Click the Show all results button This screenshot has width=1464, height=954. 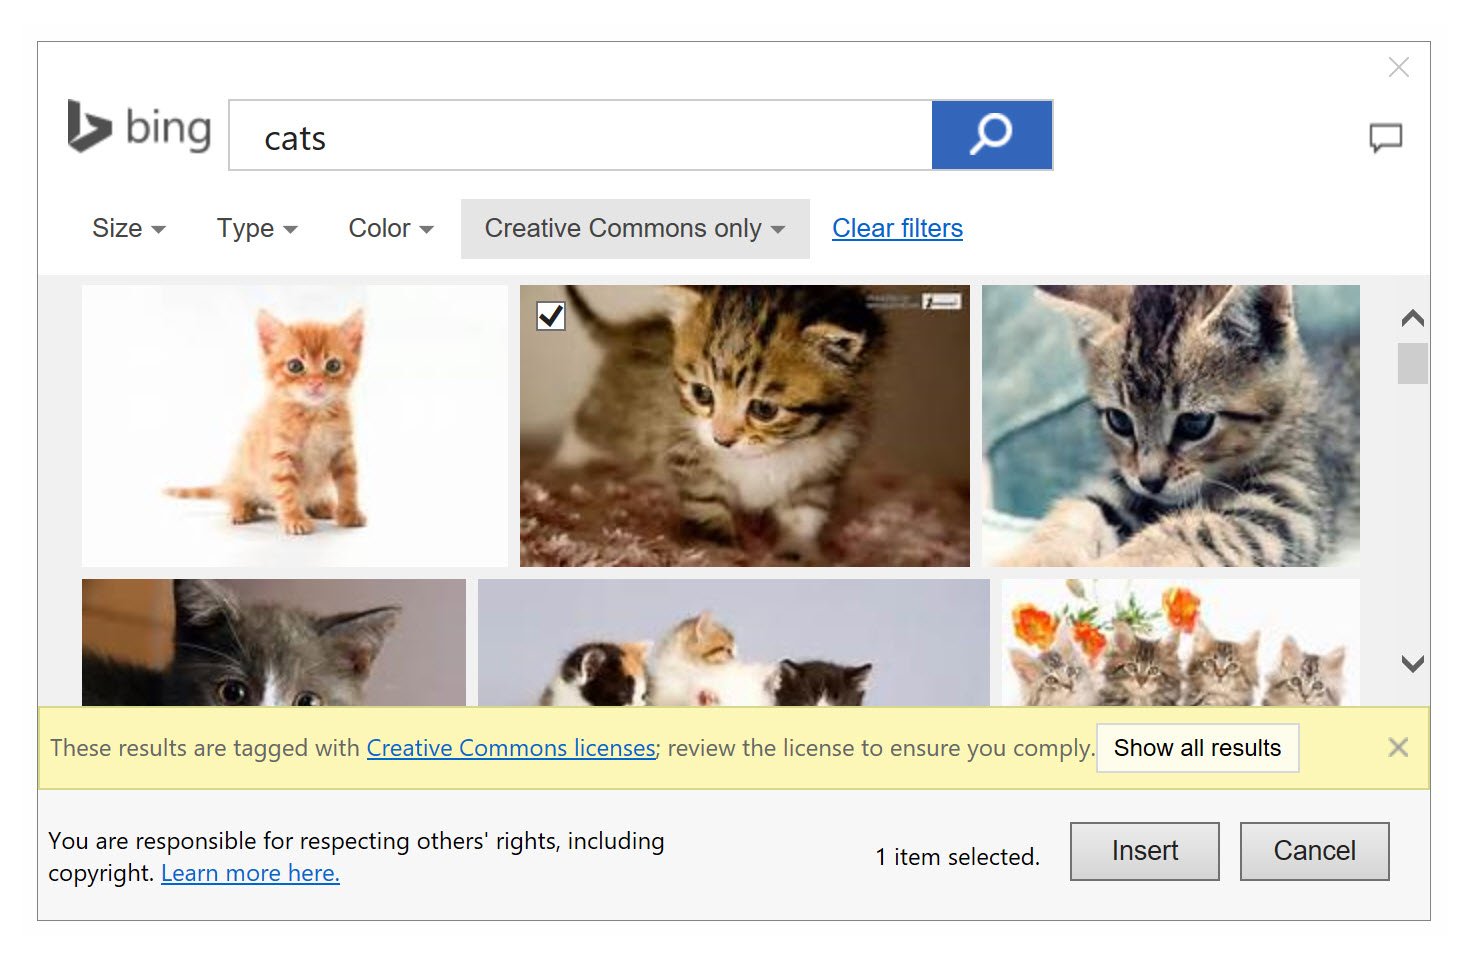(1198, 748)
